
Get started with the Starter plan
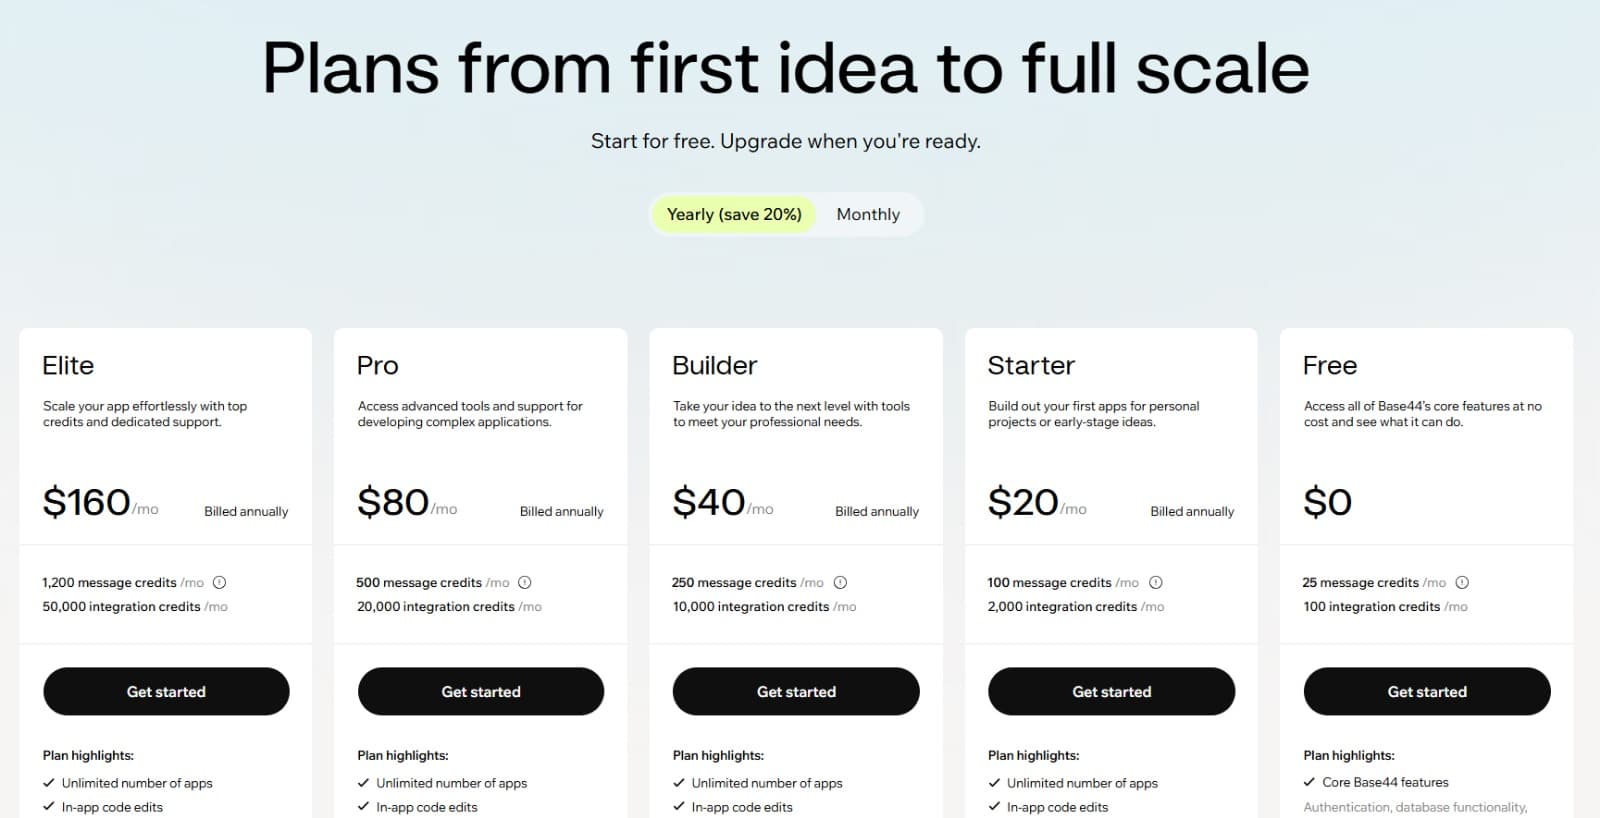1111,691
